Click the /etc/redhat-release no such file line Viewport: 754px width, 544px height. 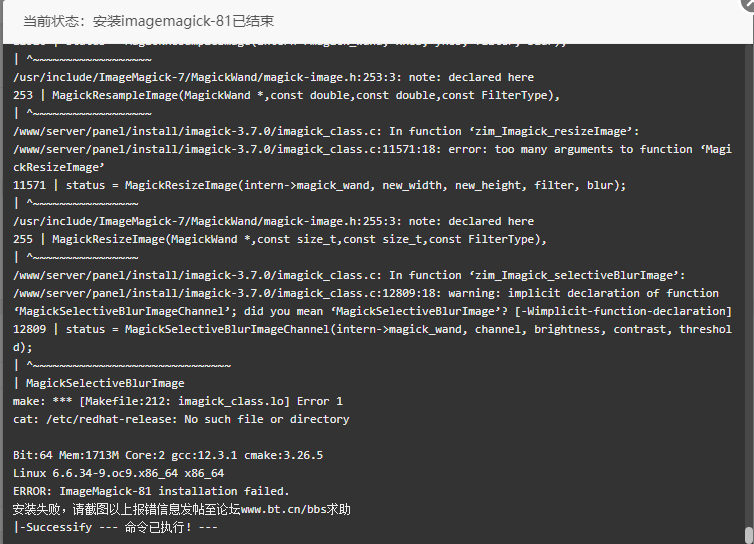click(x=181, y=419)
